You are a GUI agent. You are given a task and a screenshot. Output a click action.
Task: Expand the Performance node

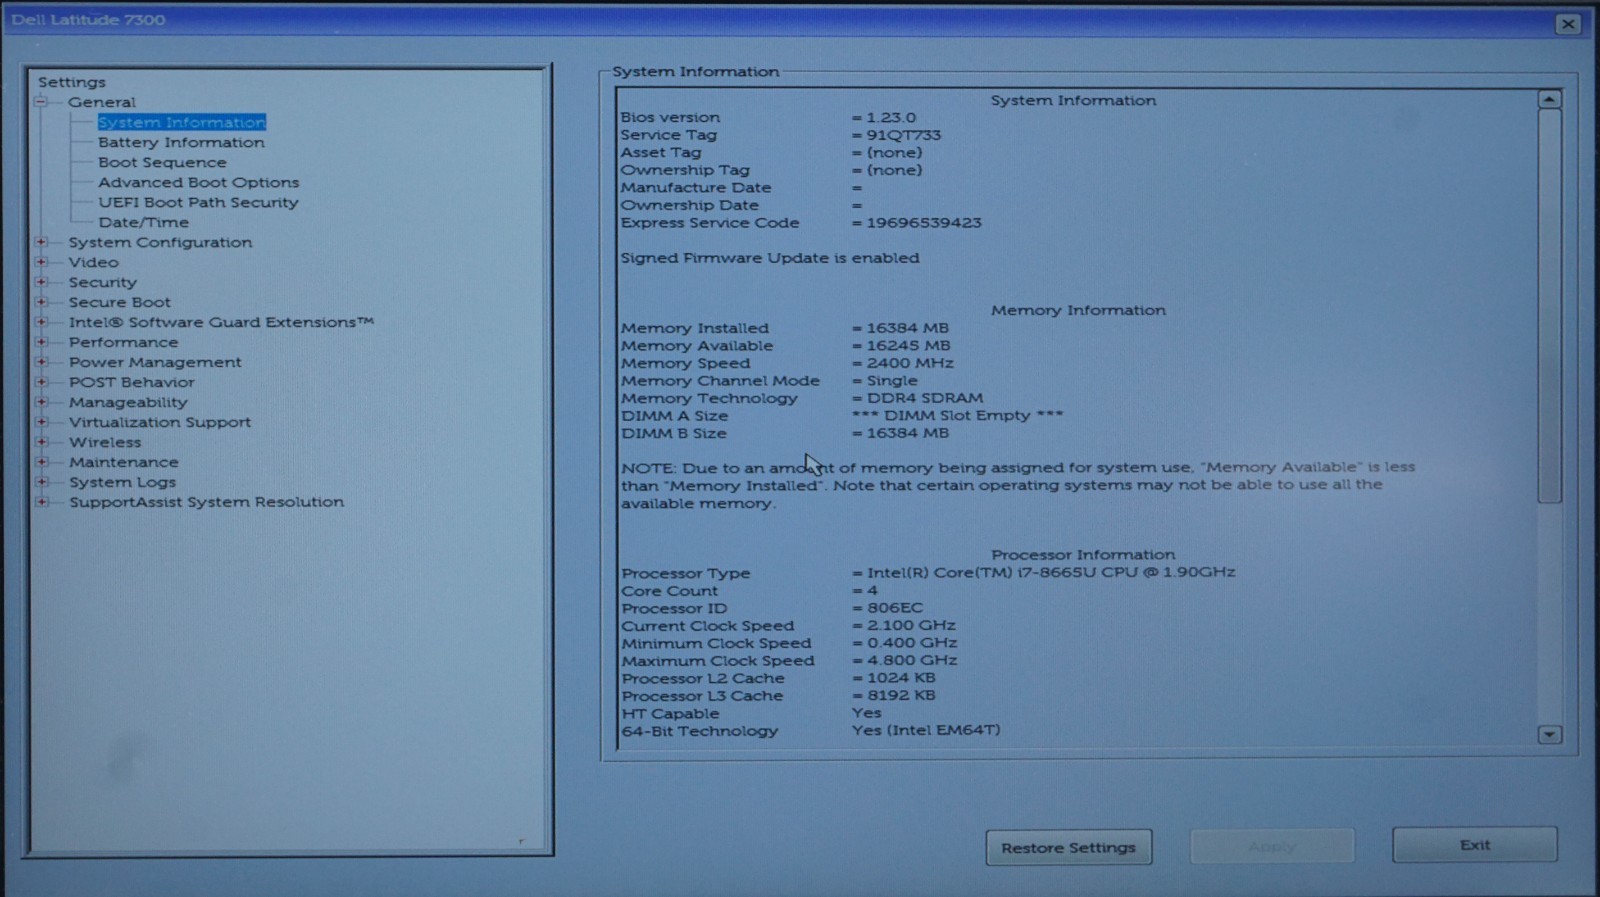[x=41, y=342]
